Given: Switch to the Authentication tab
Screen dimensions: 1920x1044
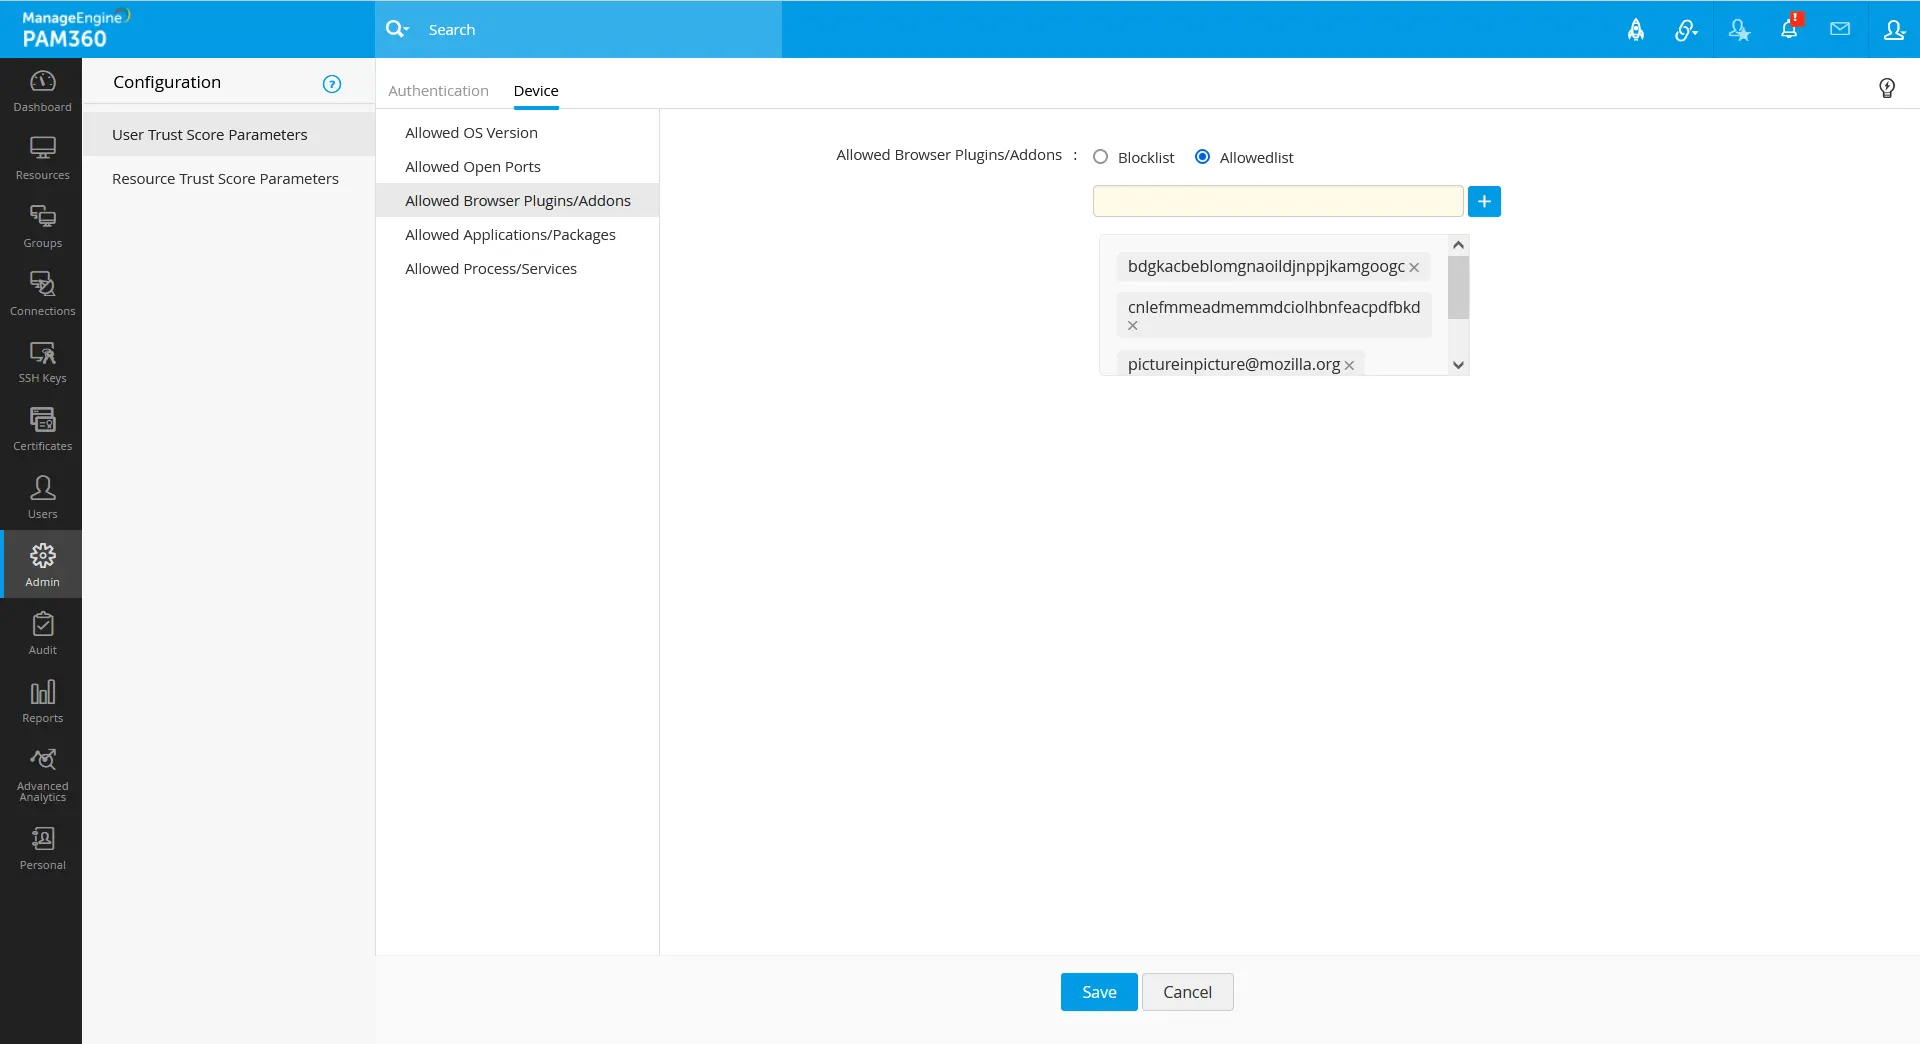Looking at the screenshot, I should tap(438, 91).
